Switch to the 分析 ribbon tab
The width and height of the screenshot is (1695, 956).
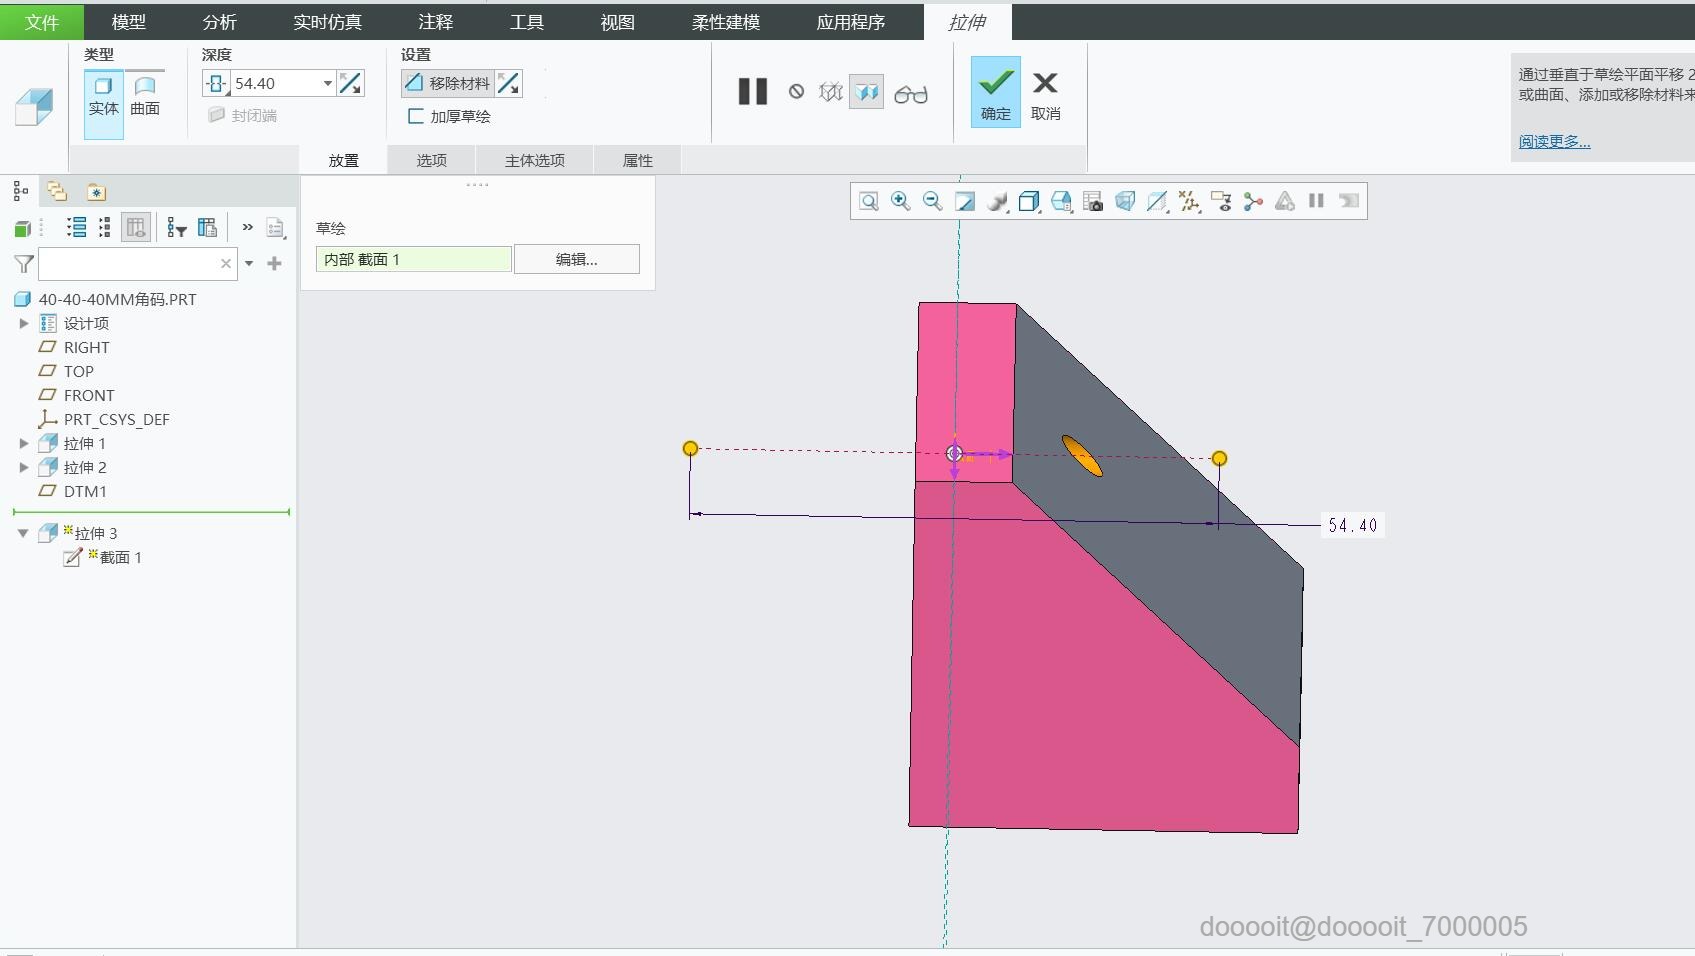[219, 22]
